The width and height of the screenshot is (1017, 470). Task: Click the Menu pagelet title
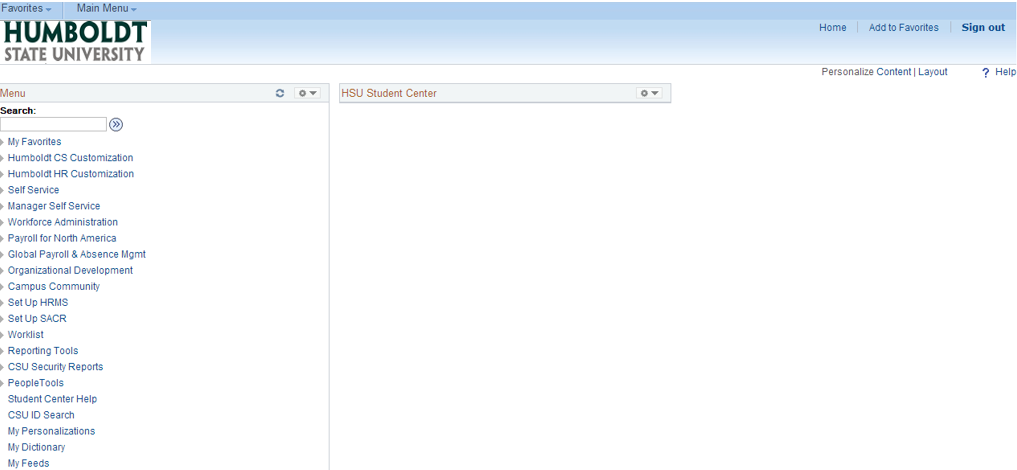click(13, 93)
